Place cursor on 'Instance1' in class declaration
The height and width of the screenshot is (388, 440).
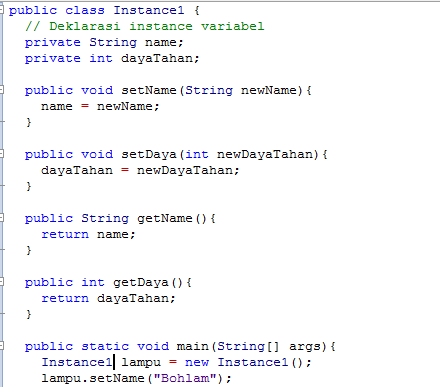[149, 10]
